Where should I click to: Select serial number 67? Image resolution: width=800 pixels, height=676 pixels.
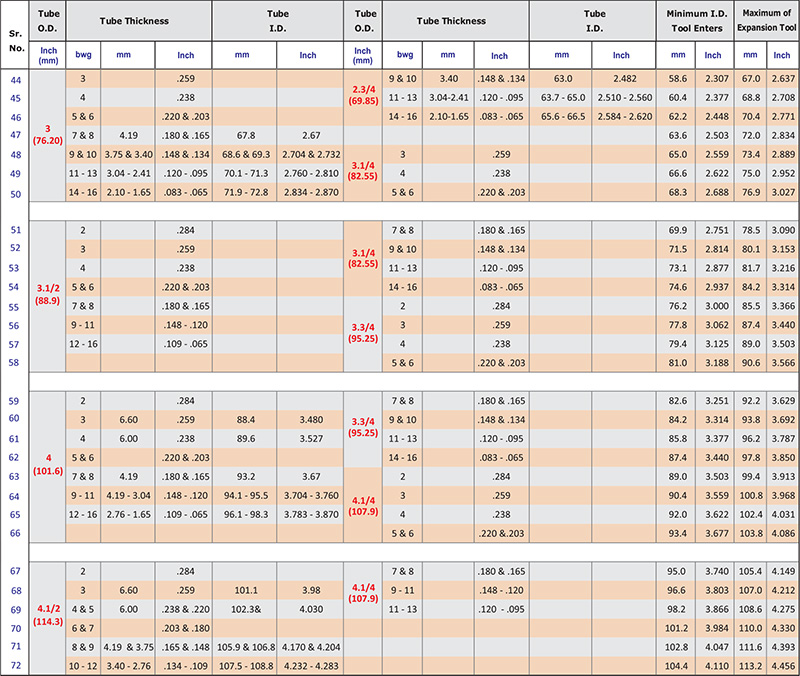(15, 571)
